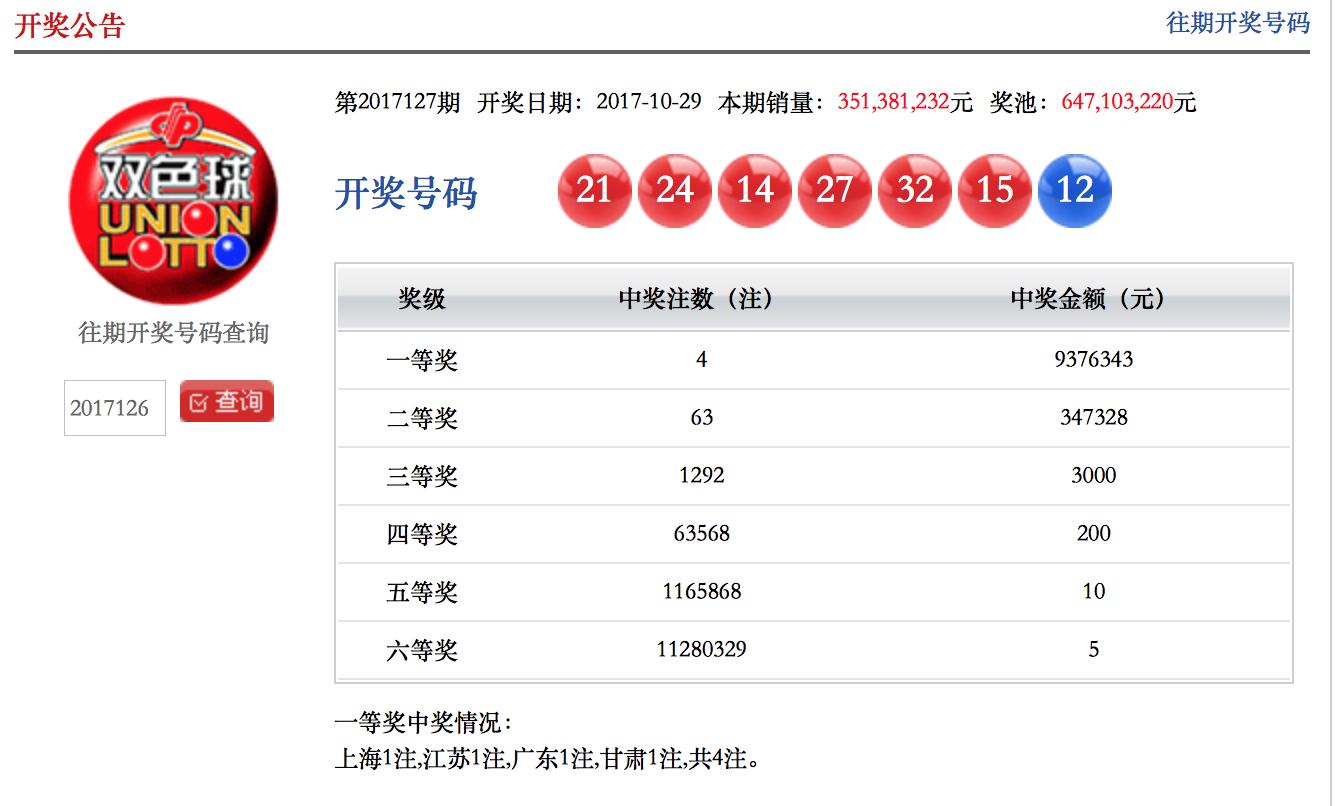Click fourth prize amount 200
This screenshot has height=806, width=1340.
1094,533
